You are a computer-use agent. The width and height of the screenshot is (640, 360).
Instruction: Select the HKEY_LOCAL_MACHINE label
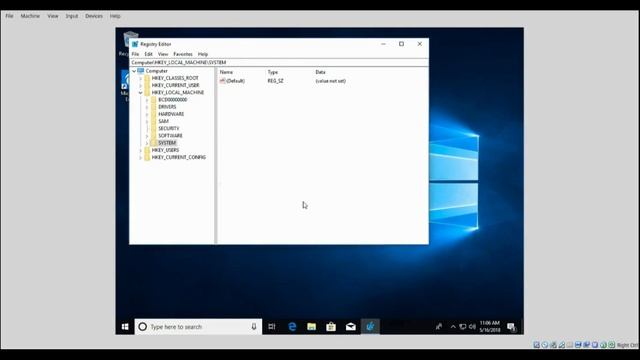178,93
